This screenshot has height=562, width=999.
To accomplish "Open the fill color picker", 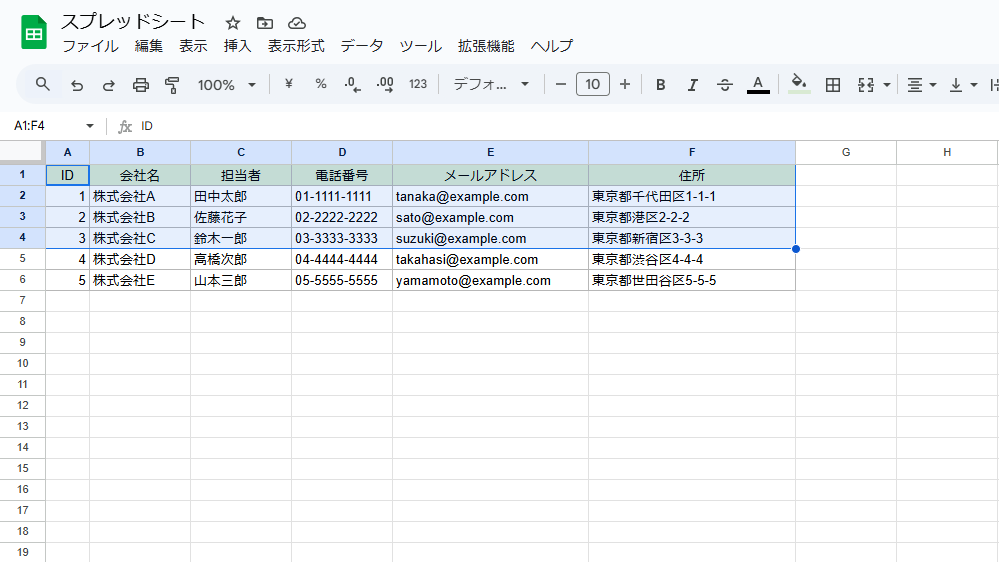I will tap(799, 84).
